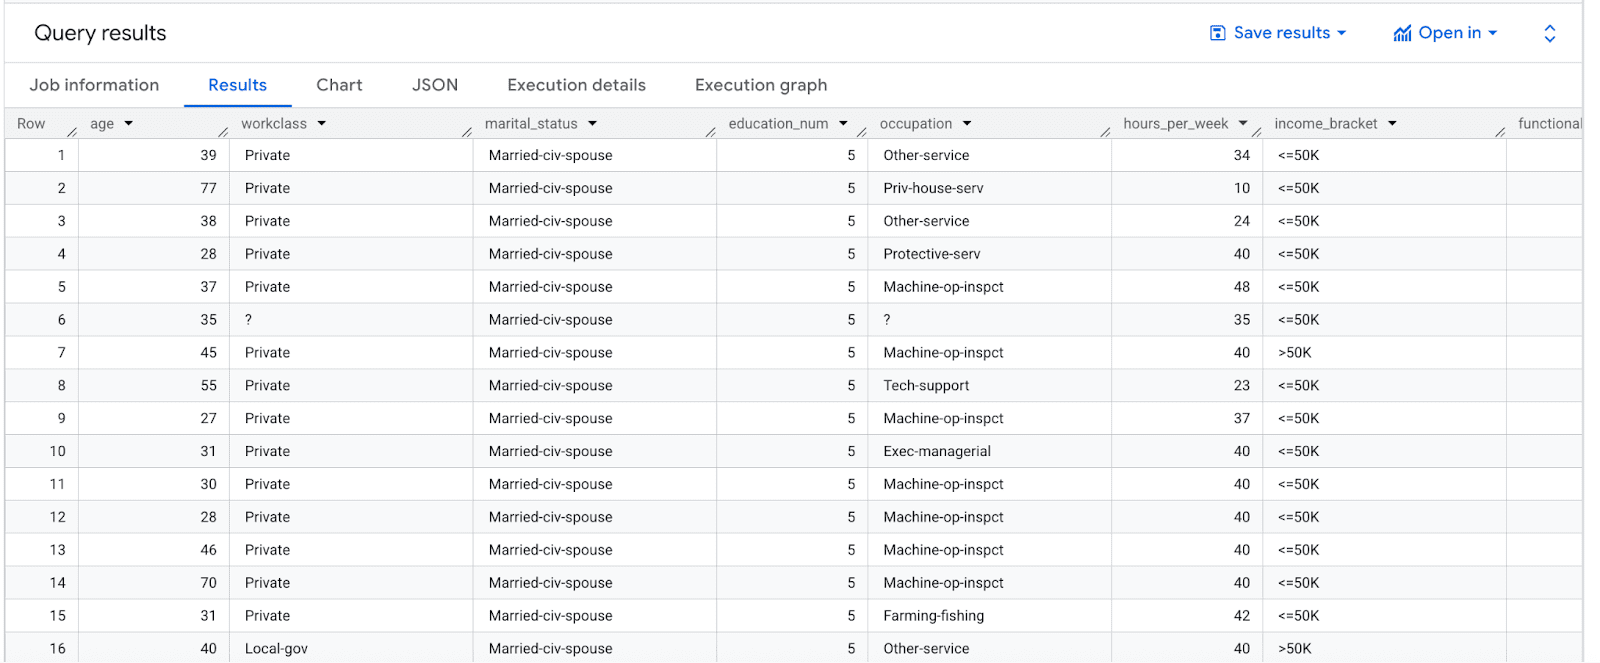This screenshot has height=663, width=1600.
Task: Click the Save results button
Action: coord(1281,33)
